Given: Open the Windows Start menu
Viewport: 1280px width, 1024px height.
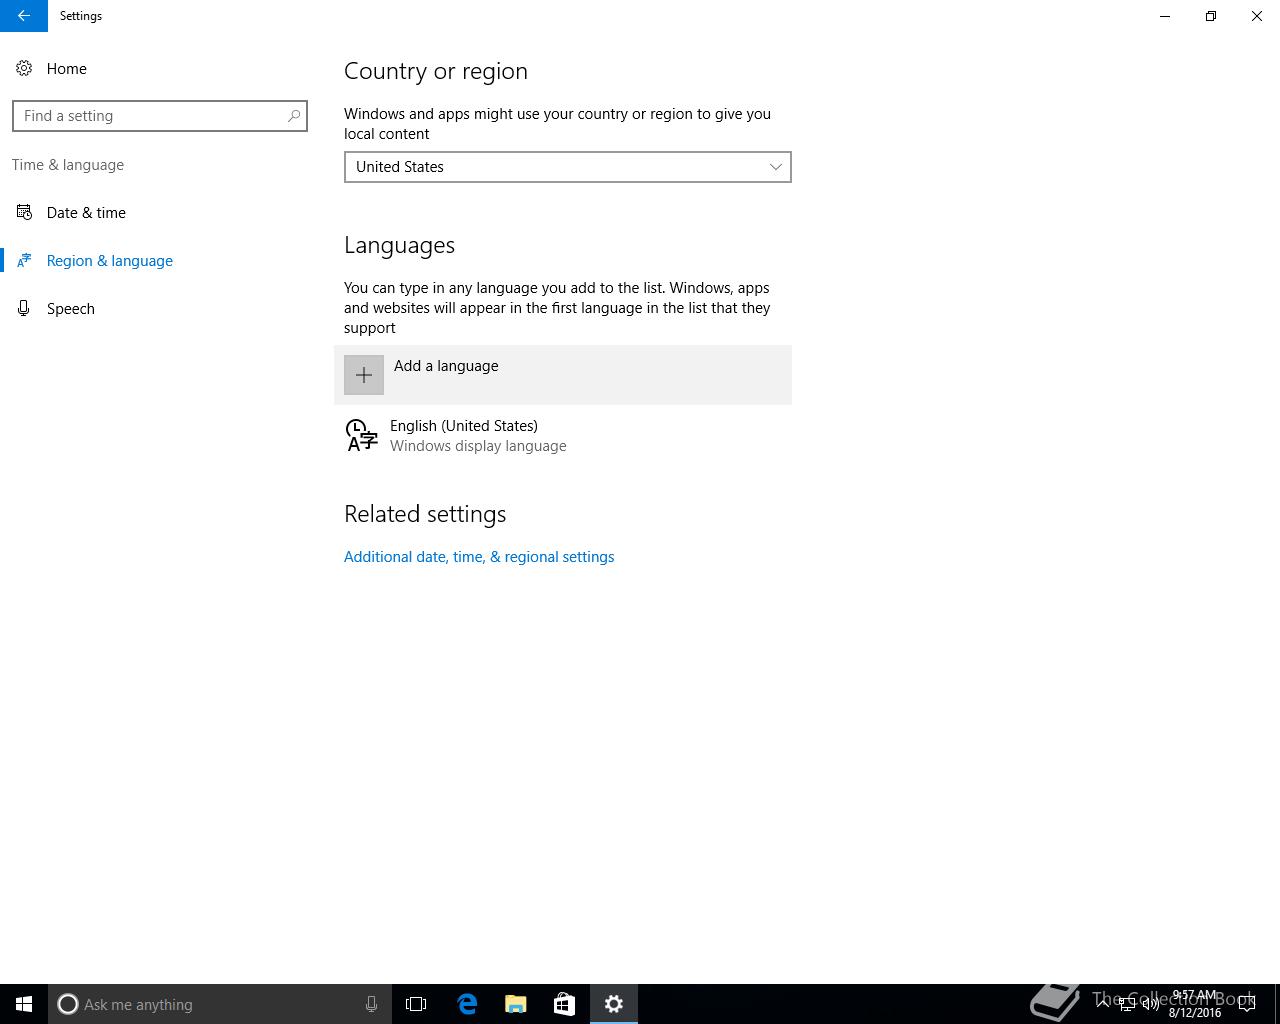Looking at the screenshot, I should tap(24, 1004).
